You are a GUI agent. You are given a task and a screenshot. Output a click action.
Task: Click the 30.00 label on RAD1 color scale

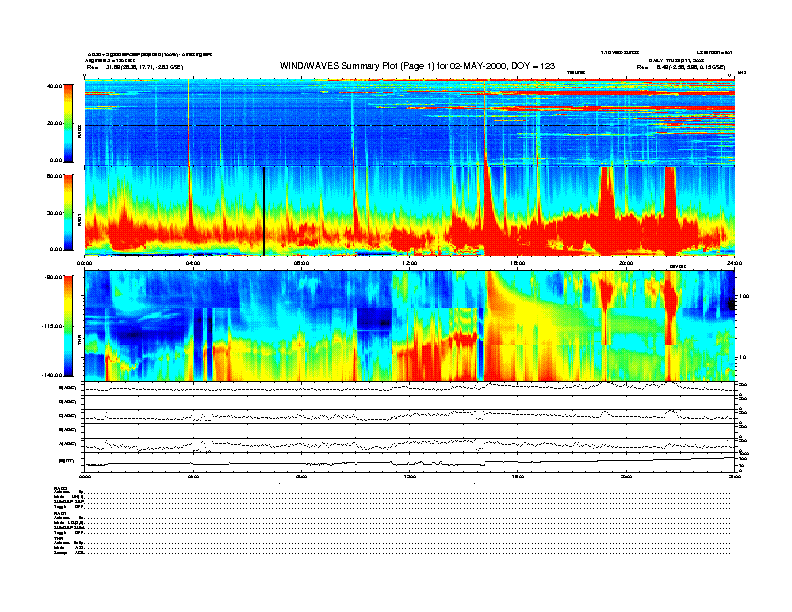[x=55, y=213]
